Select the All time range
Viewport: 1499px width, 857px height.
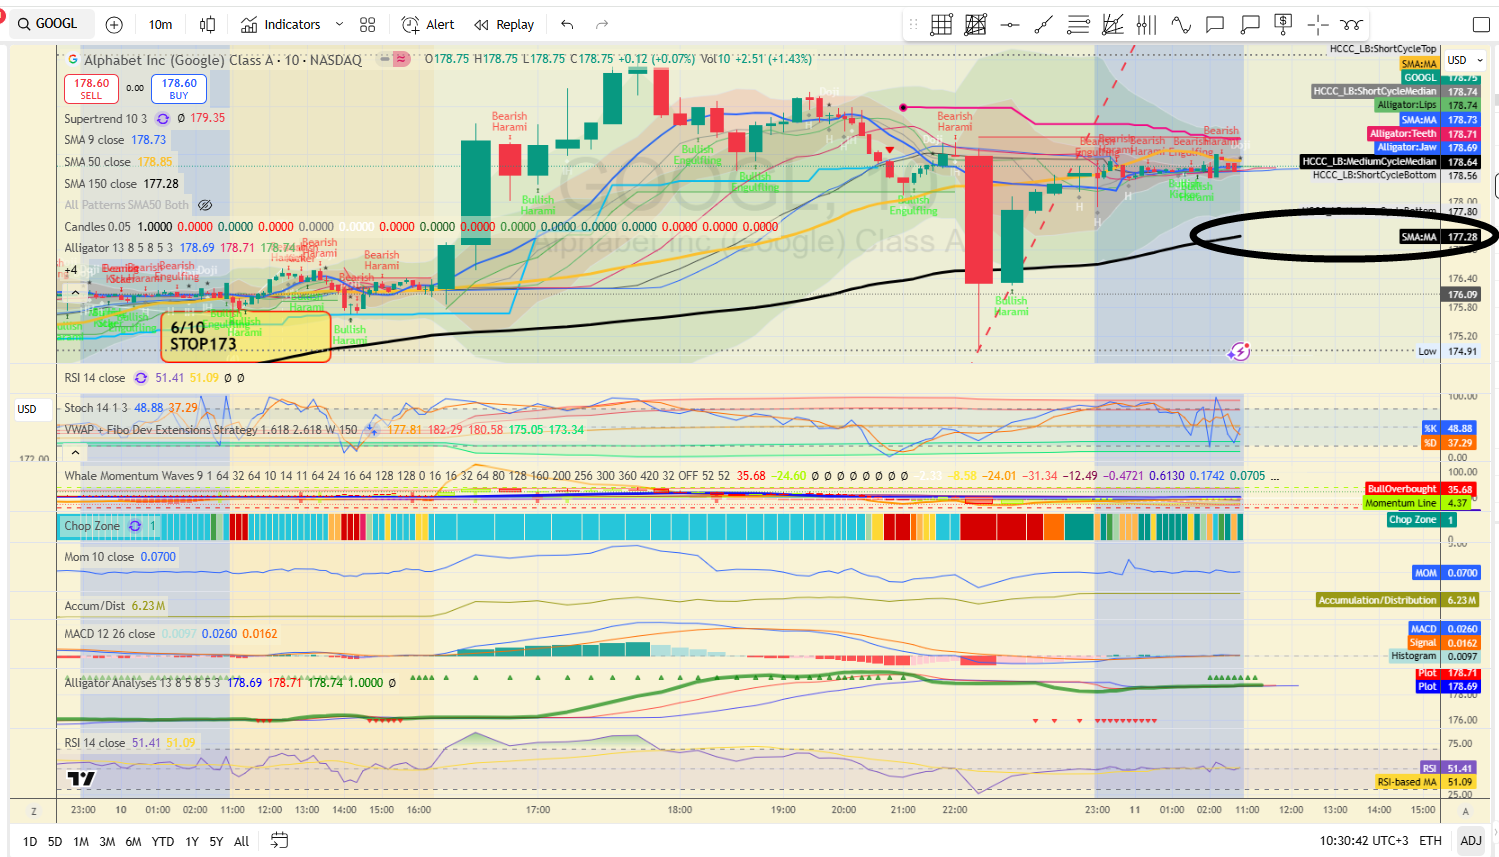pyautogui.click(x=241, y=841)
